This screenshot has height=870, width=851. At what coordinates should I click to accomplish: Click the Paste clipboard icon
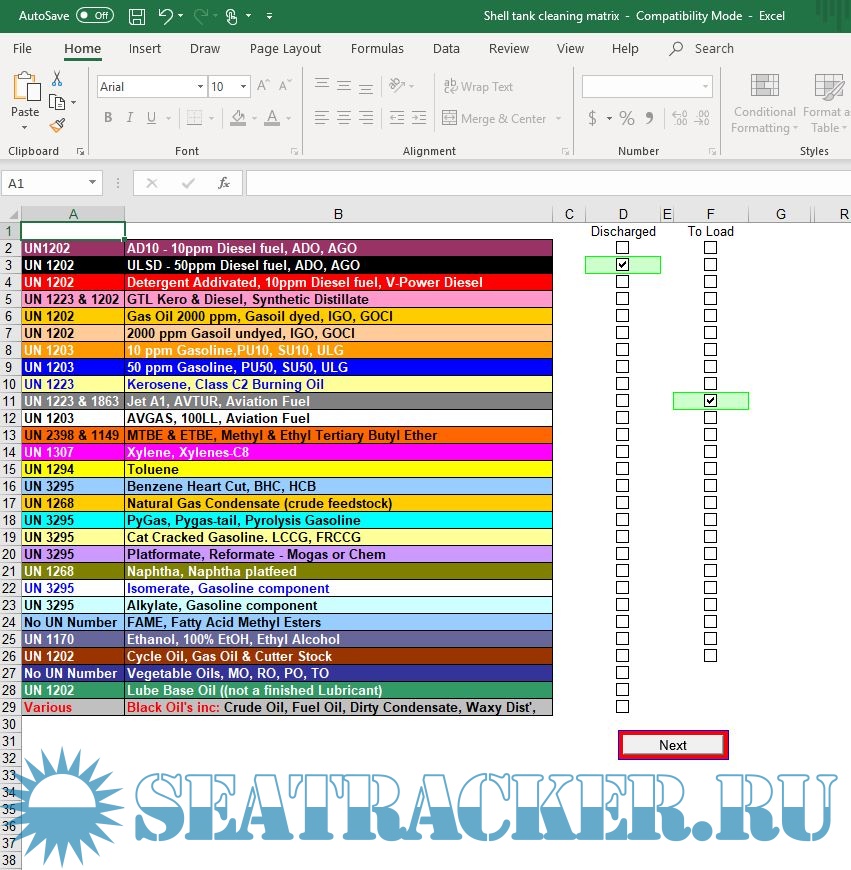click(25, 88)
